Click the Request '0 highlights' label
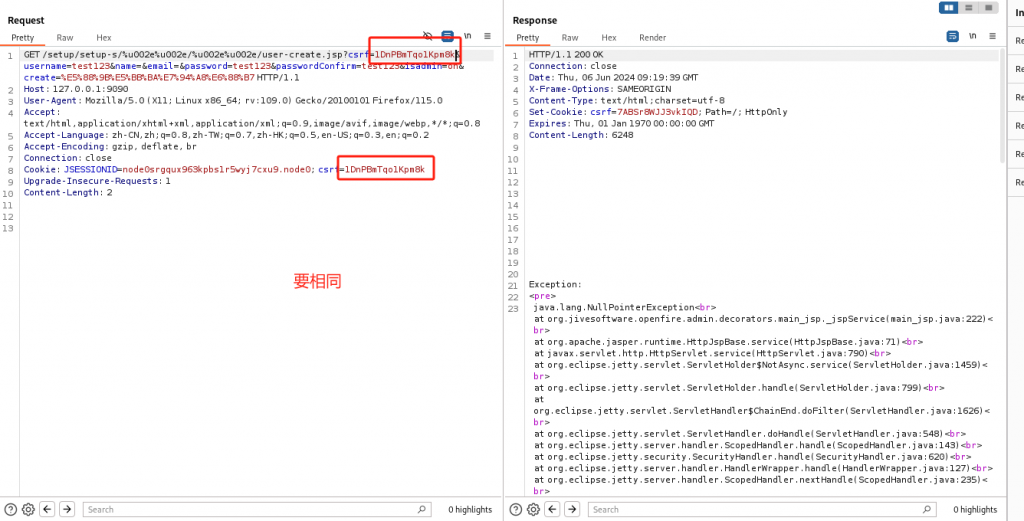 [470, 510]
